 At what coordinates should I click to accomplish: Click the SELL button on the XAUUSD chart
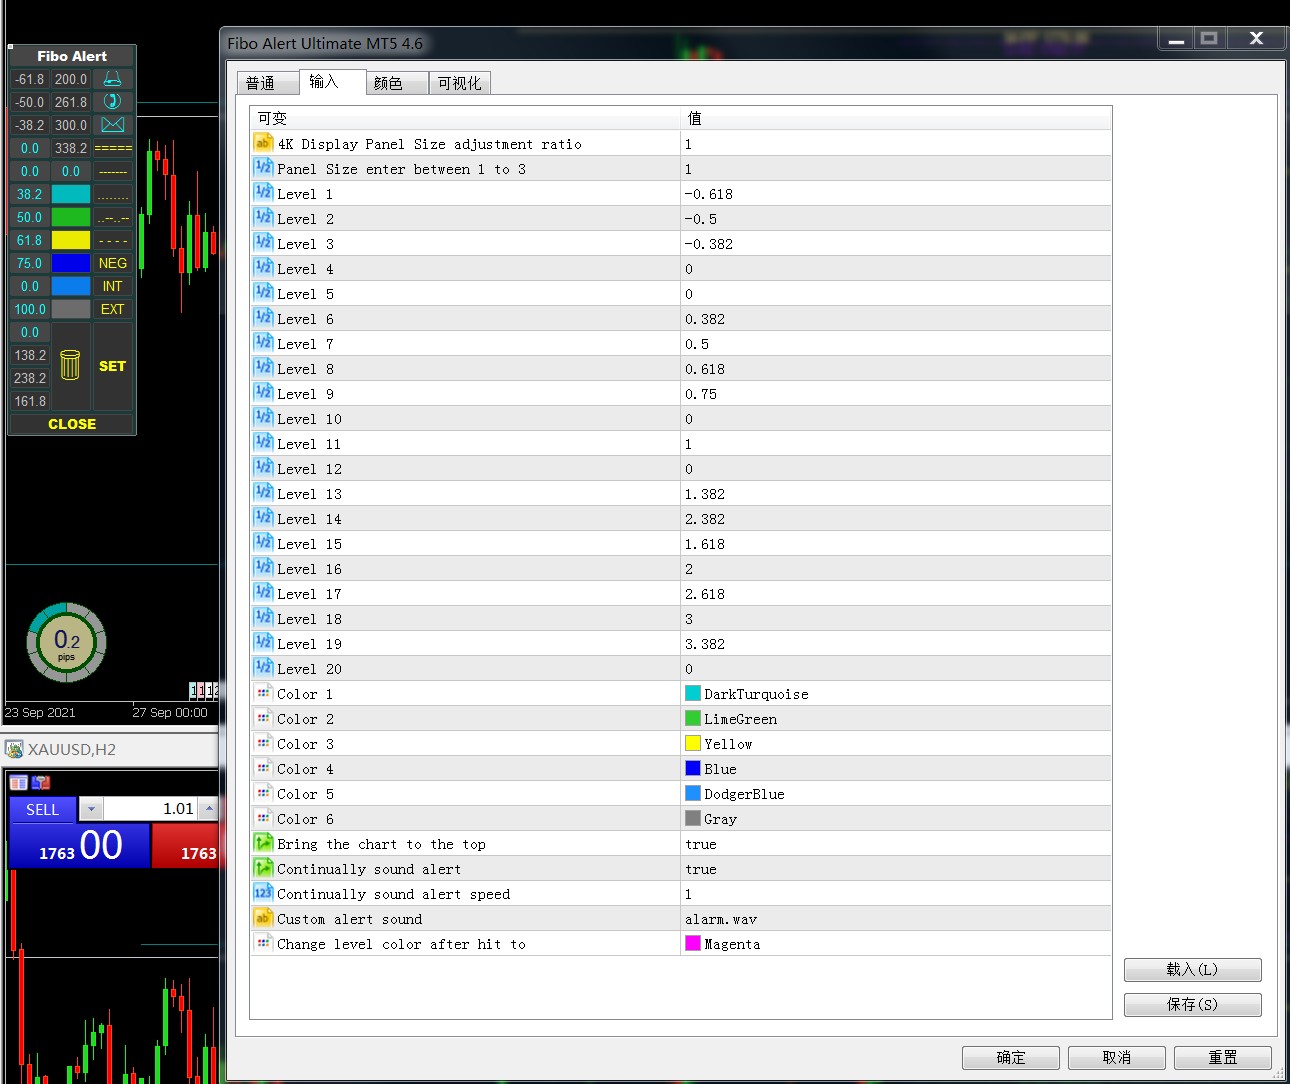pos(42,809)
